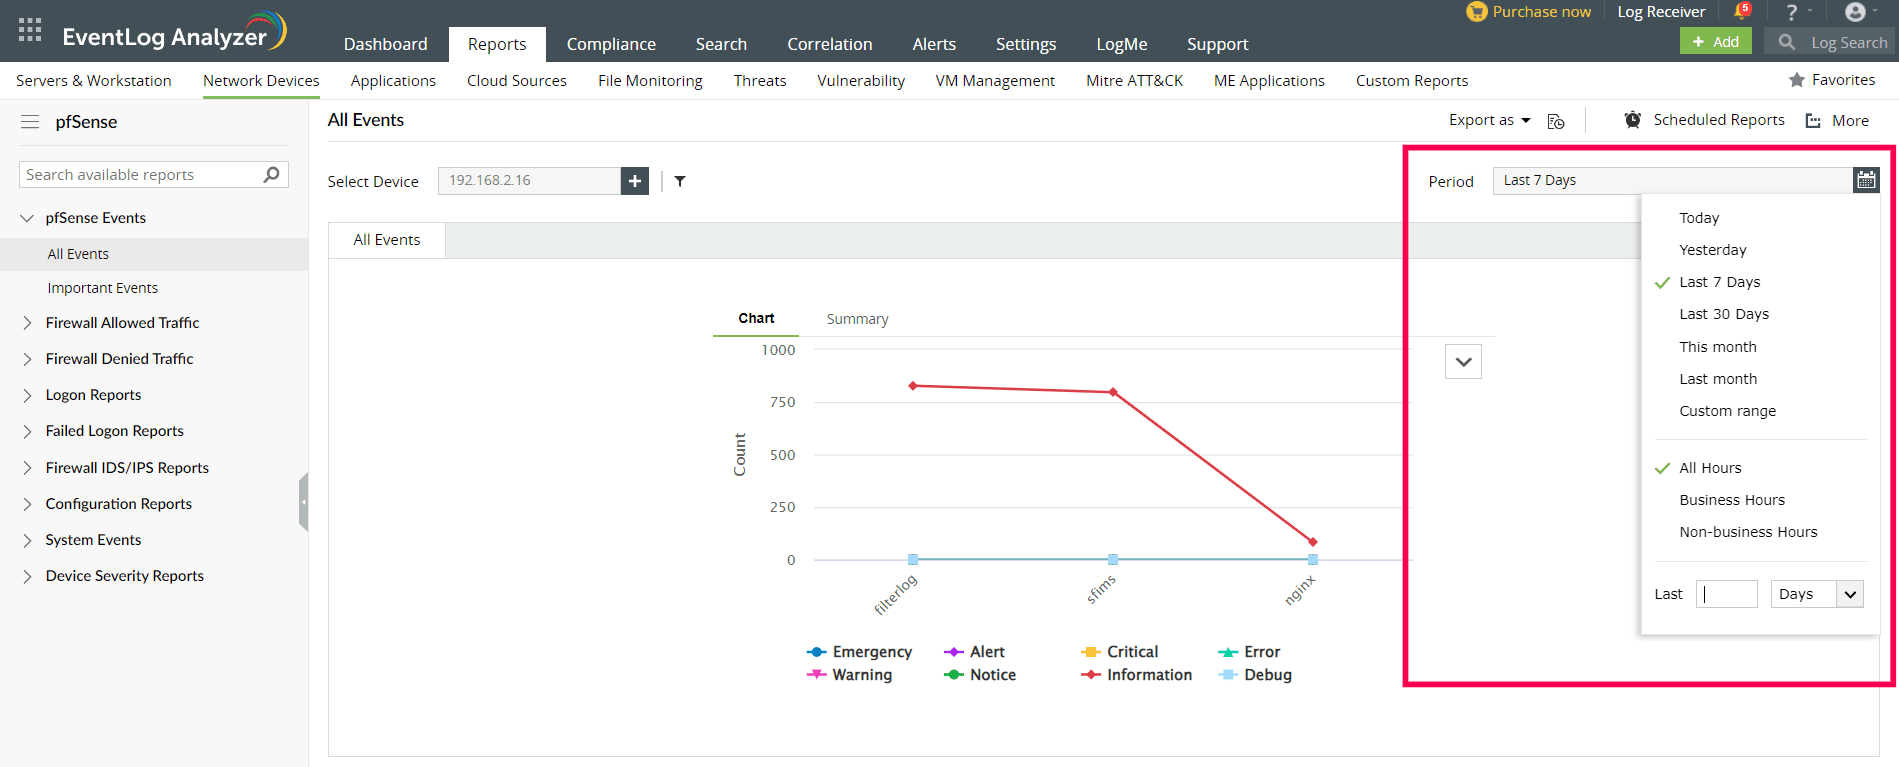
Task: Go to the Correlation tab
Action: click(x=830, y=44)
